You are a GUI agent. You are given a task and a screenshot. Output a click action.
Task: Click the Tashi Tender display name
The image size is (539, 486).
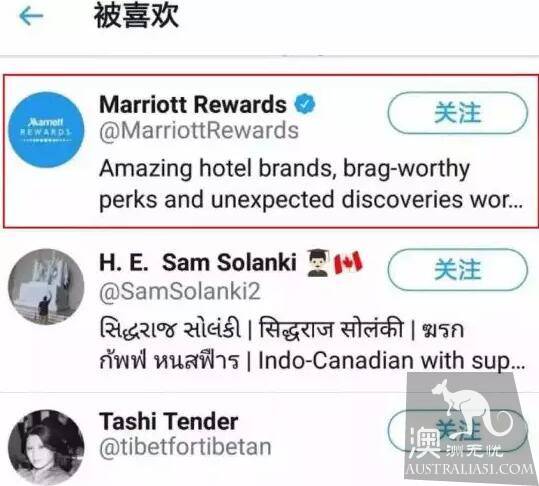pyautogui.click(x=168, y=421)
